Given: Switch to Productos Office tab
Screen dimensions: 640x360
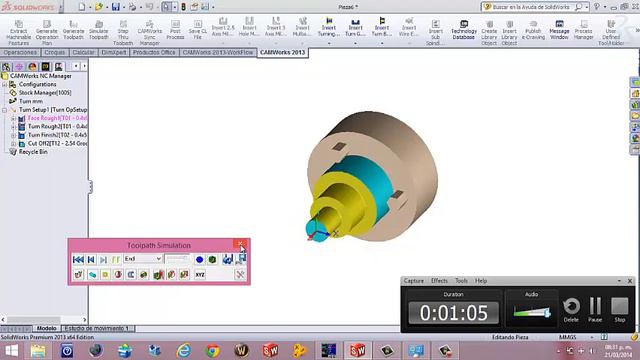Looking at the screenshot, I should tap(154, 53).
